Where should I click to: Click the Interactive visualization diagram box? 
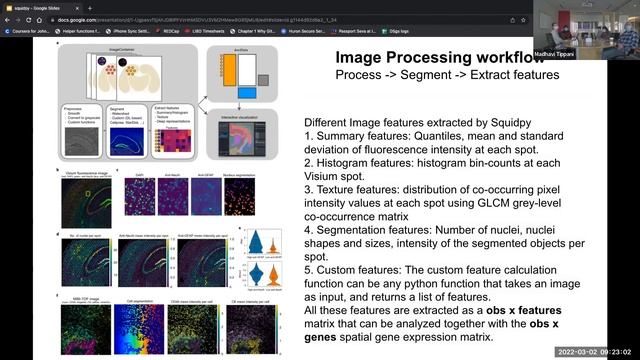(x=242, y=135)
